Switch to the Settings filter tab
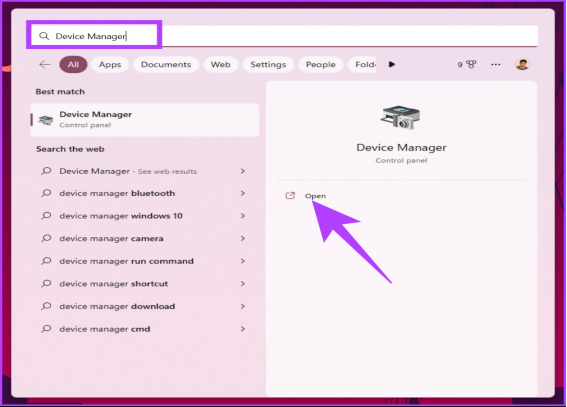The width and height of the screenshot is (567, 407). tap(268, 64)
